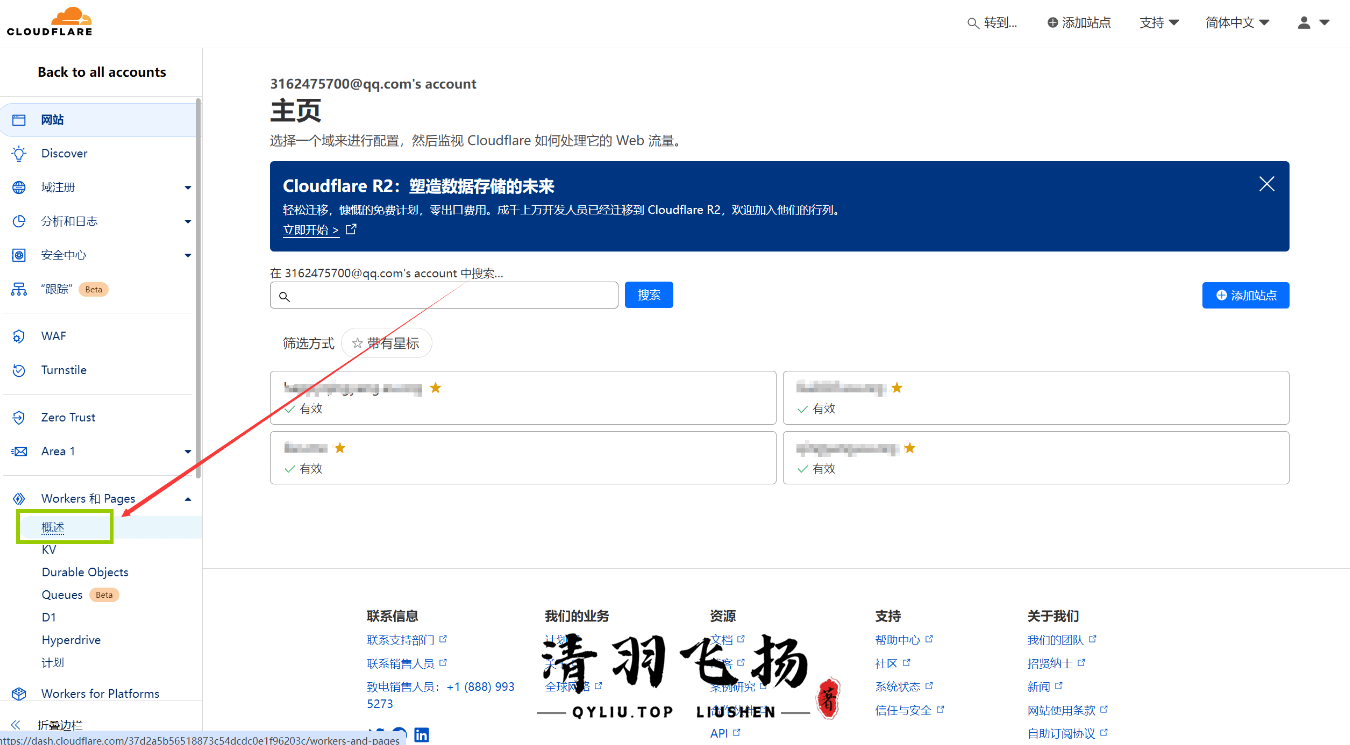Click the Area 1 envelope icon
Image resolution: width=1350 pixels, height=745 pixels.
19,451
